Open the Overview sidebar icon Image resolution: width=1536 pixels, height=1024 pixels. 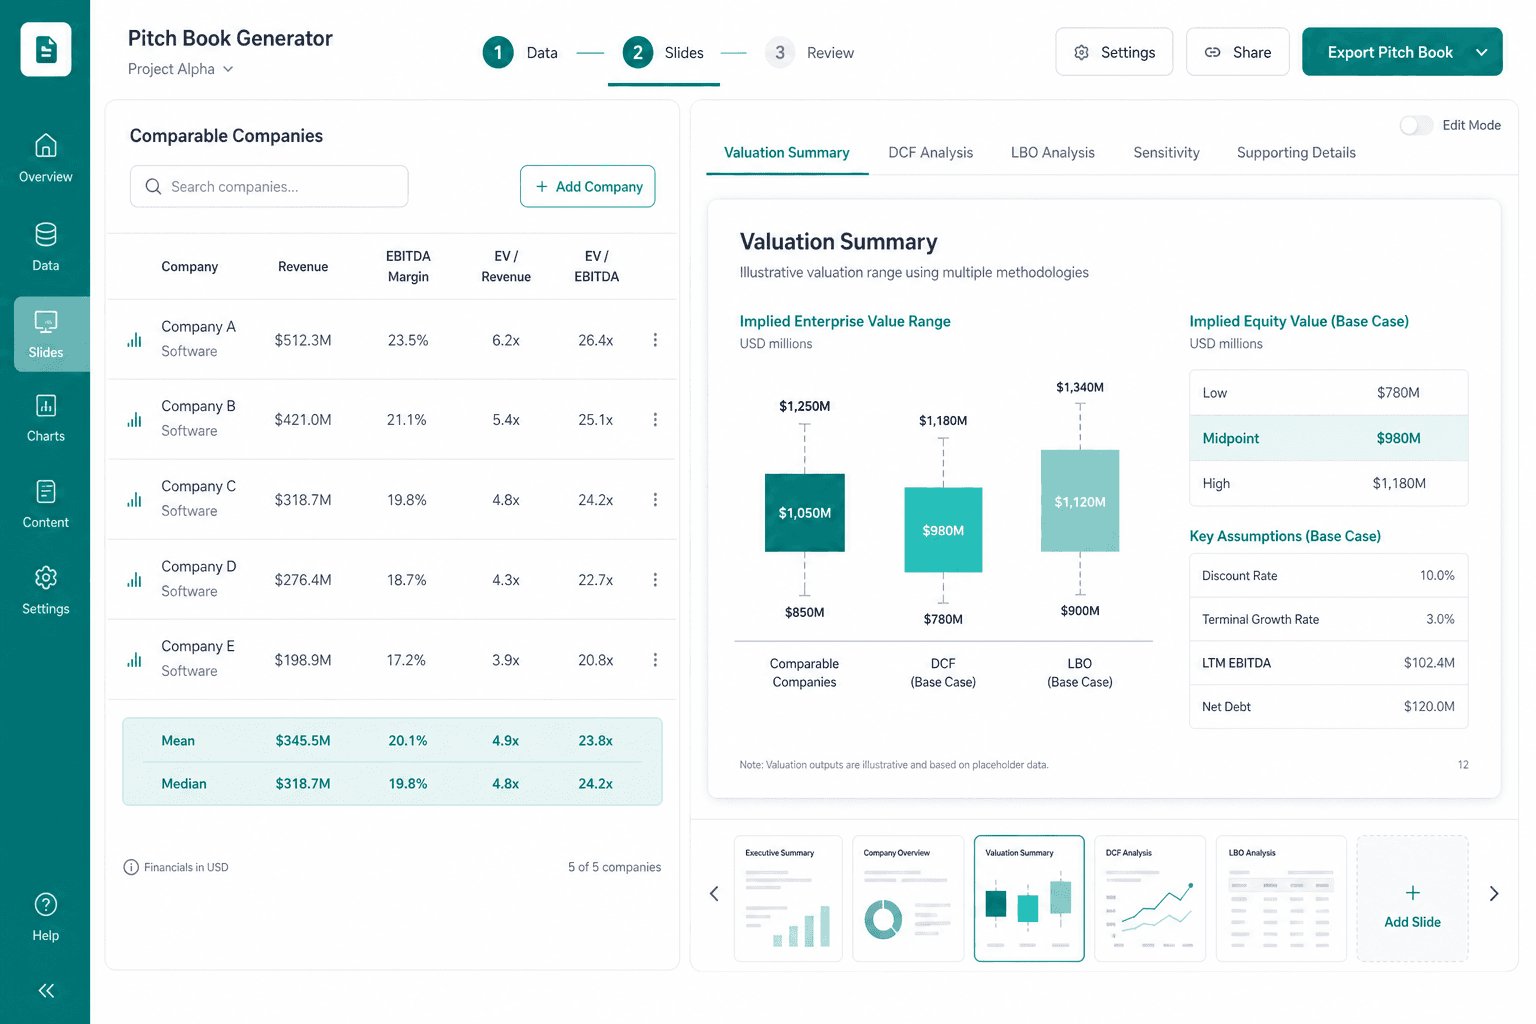[x=46, y=158]
